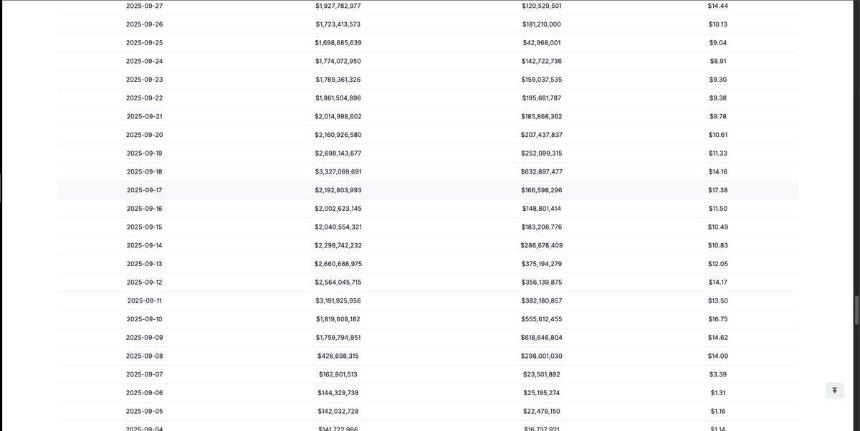This screenshot has width=860, height=431.
Task: Click the $8.91 price on 2025-09-24
Action: pyautogui.click(x=718, y=61)
